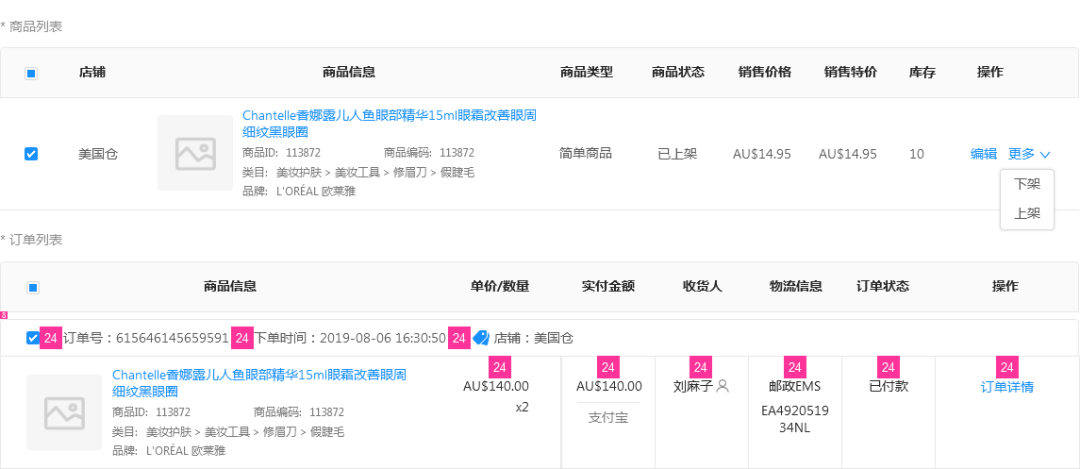
Task: Toggle the 商品列表 header select-all checkbox
Action: [x=31, y=73]
